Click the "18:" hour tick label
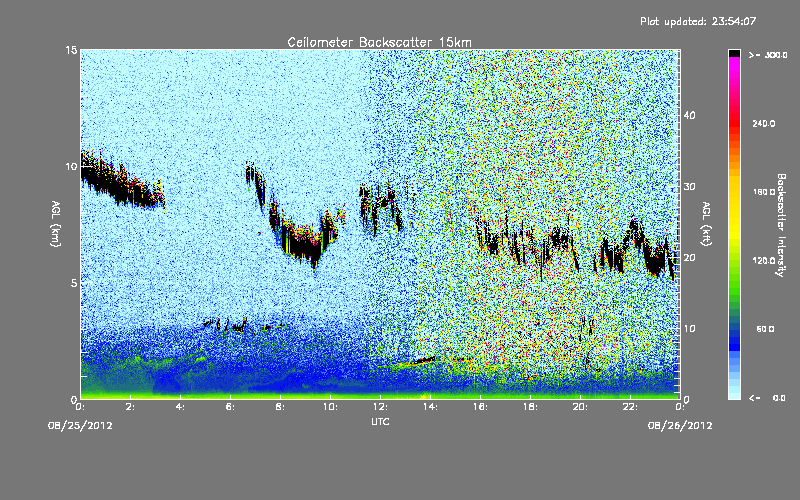This screenshot has width=800, height=500. point(530,407)
